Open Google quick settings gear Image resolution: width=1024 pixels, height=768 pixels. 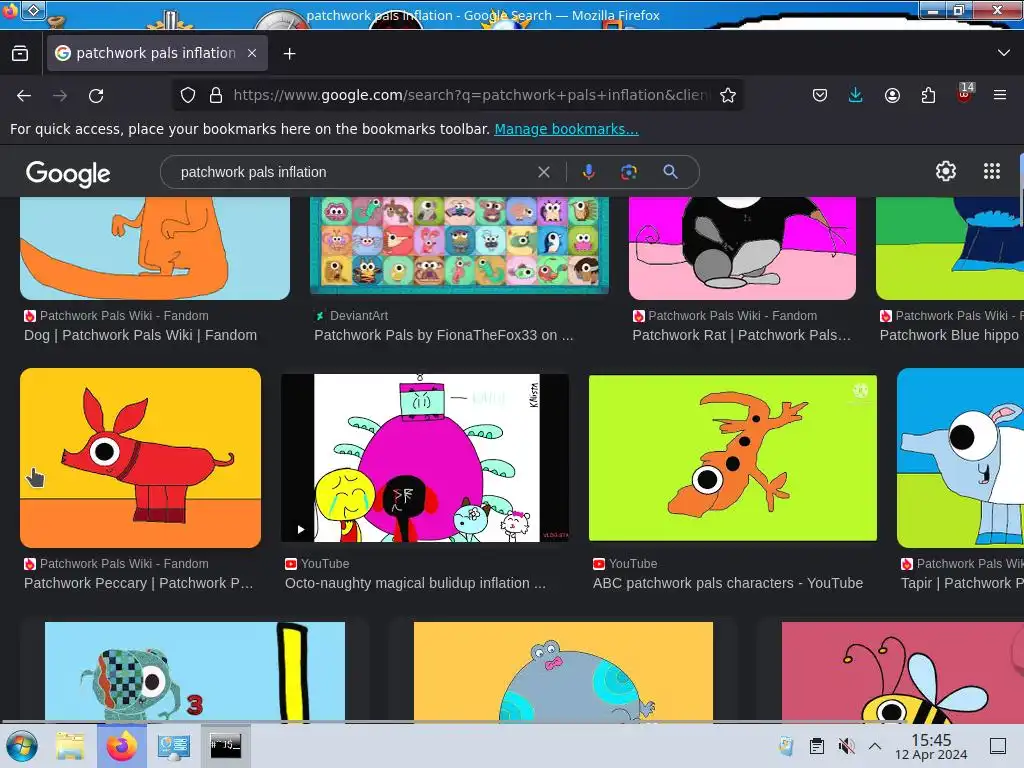pos(946,171)
